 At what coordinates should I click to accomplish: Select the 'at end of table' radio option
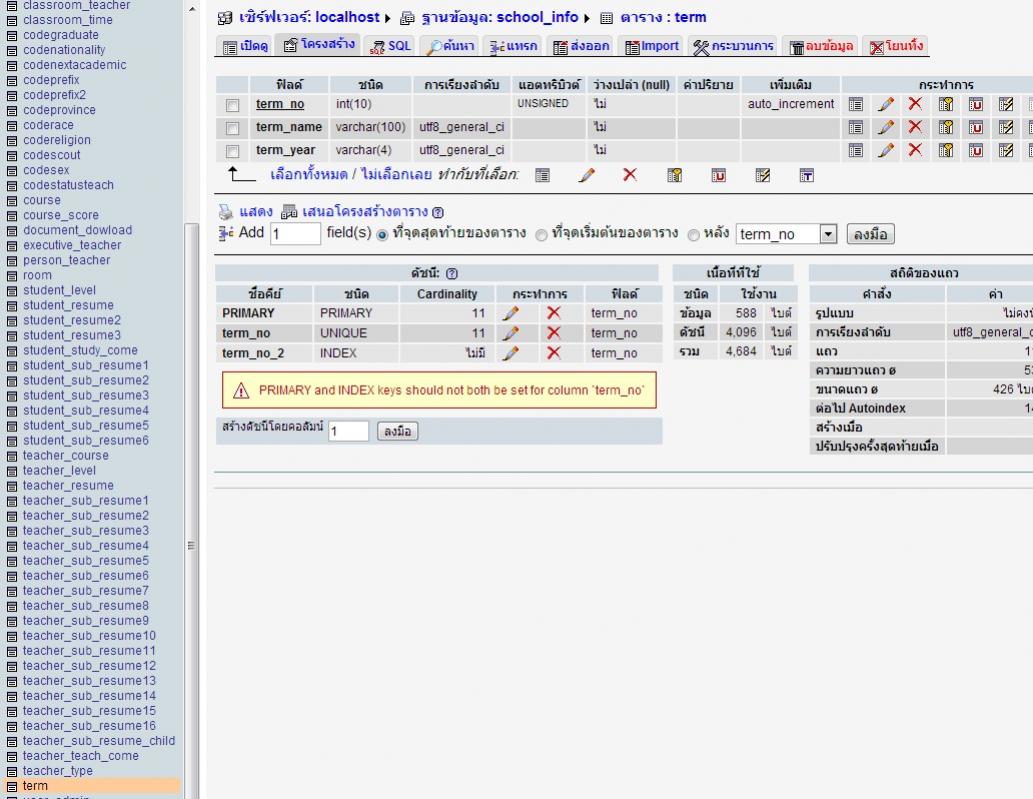click(x=382, y=235)
